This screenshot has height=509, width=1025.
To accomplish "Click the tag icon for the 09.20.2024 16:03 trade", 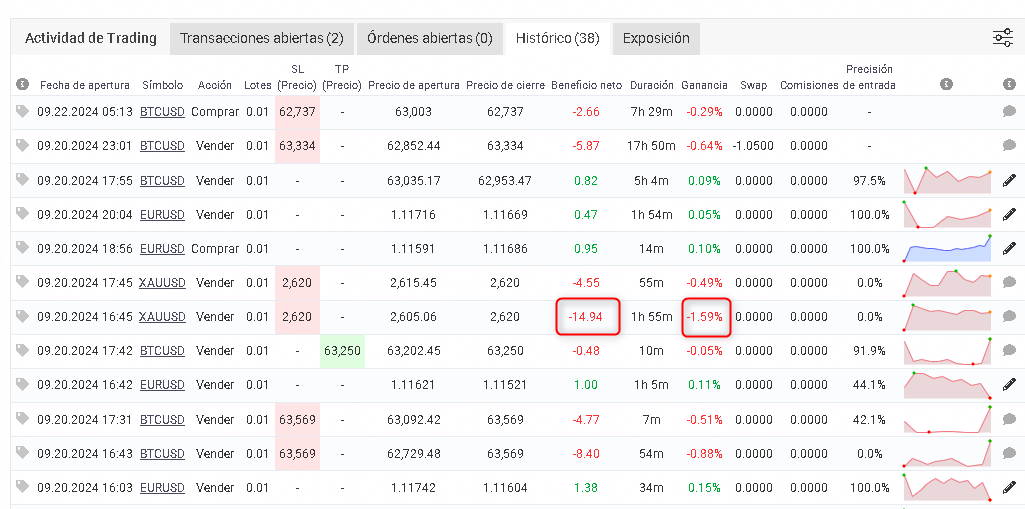I will (23, 486).
